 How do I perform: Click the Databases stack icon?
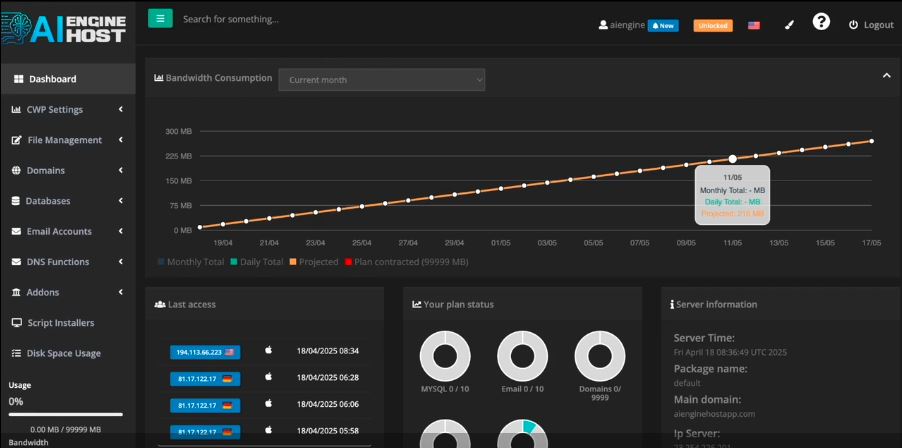point(16,201)
